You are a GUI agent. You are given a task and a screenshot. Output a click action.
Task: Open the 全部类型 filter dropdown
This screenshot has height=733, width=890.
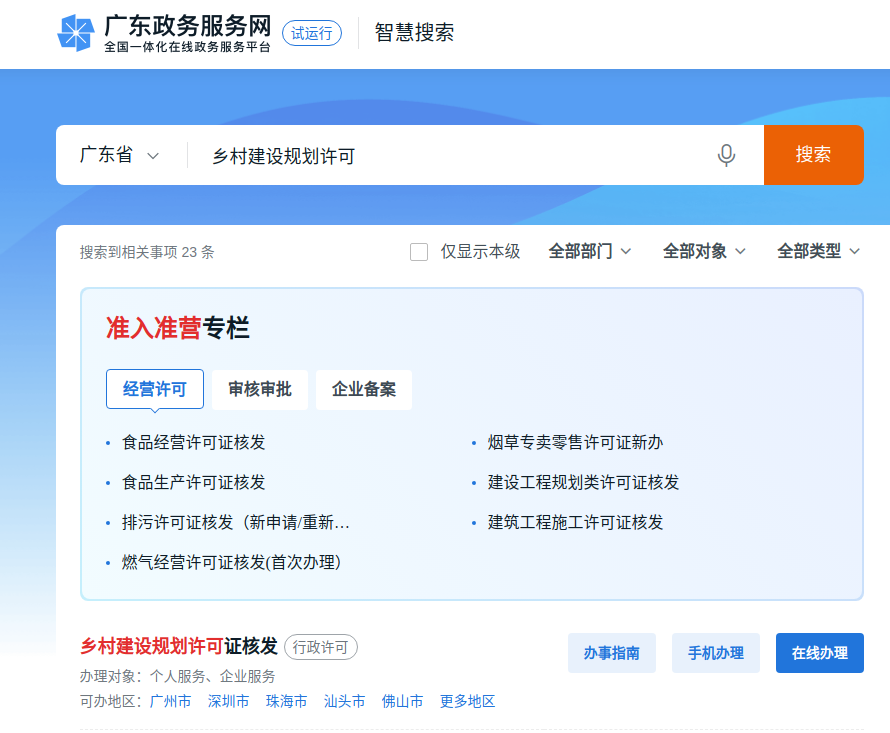point(818,252)
